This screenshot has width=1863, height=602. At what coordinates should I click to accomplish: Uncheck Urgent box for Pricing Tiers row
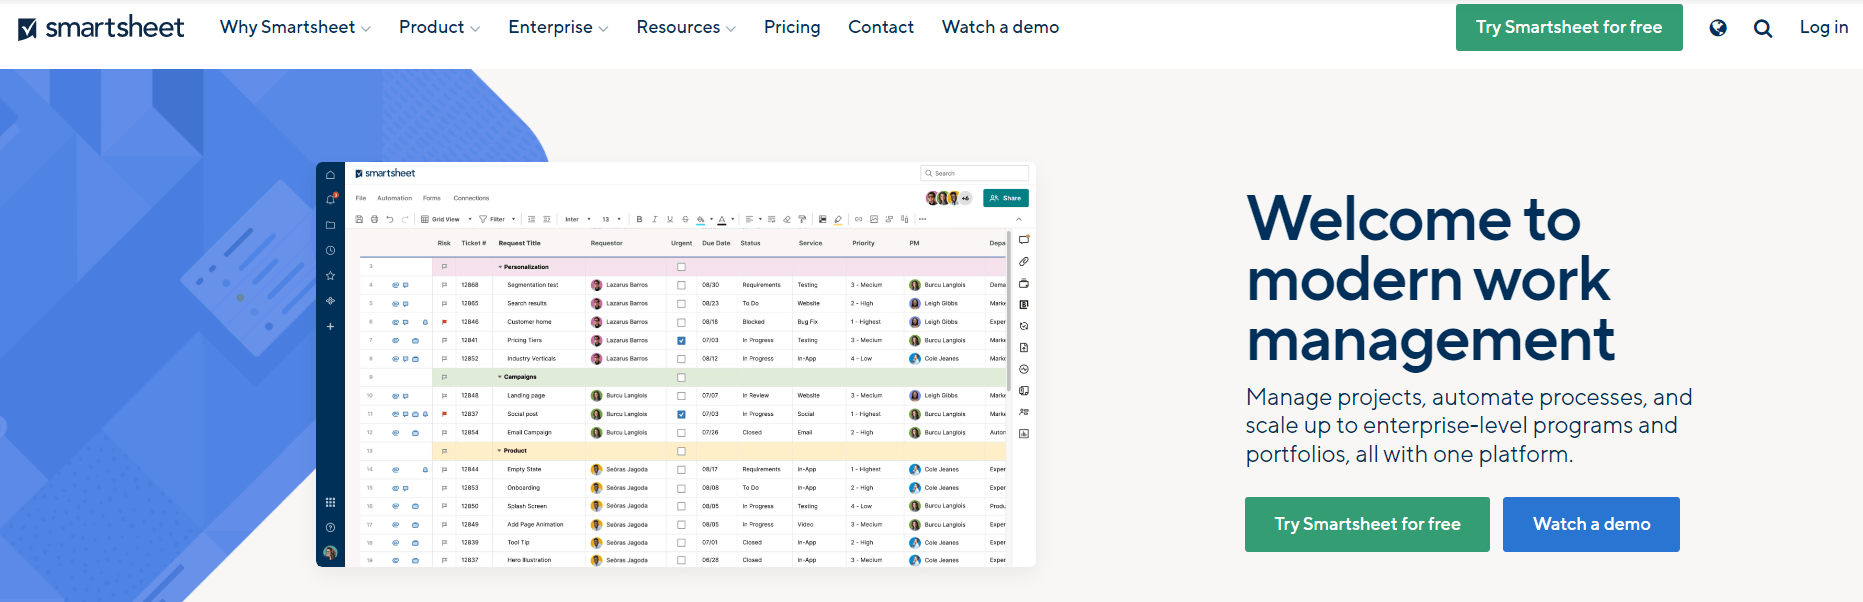(x=681, y=341)
